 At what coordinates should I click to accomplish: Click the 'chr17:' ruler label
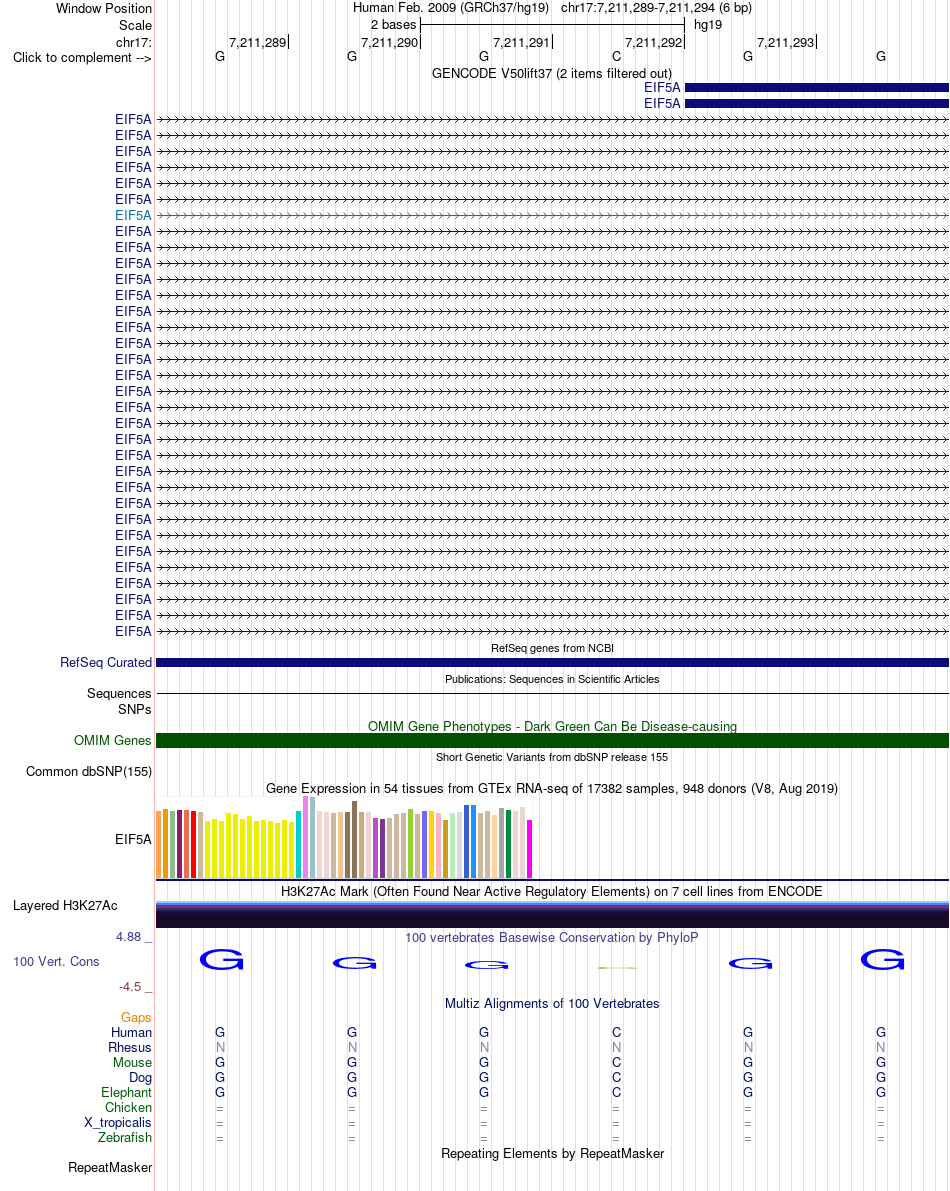pos(134,43)
